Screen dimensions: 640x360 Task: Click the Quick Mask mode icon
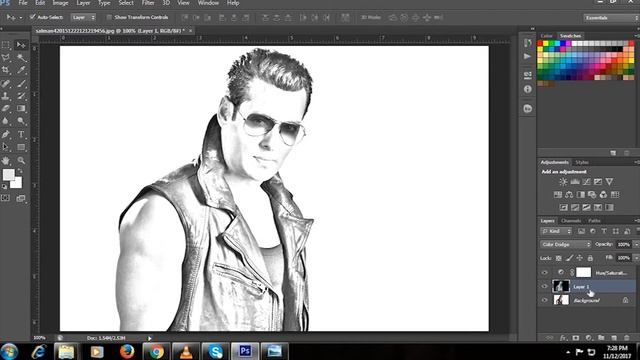click(6, 198)
